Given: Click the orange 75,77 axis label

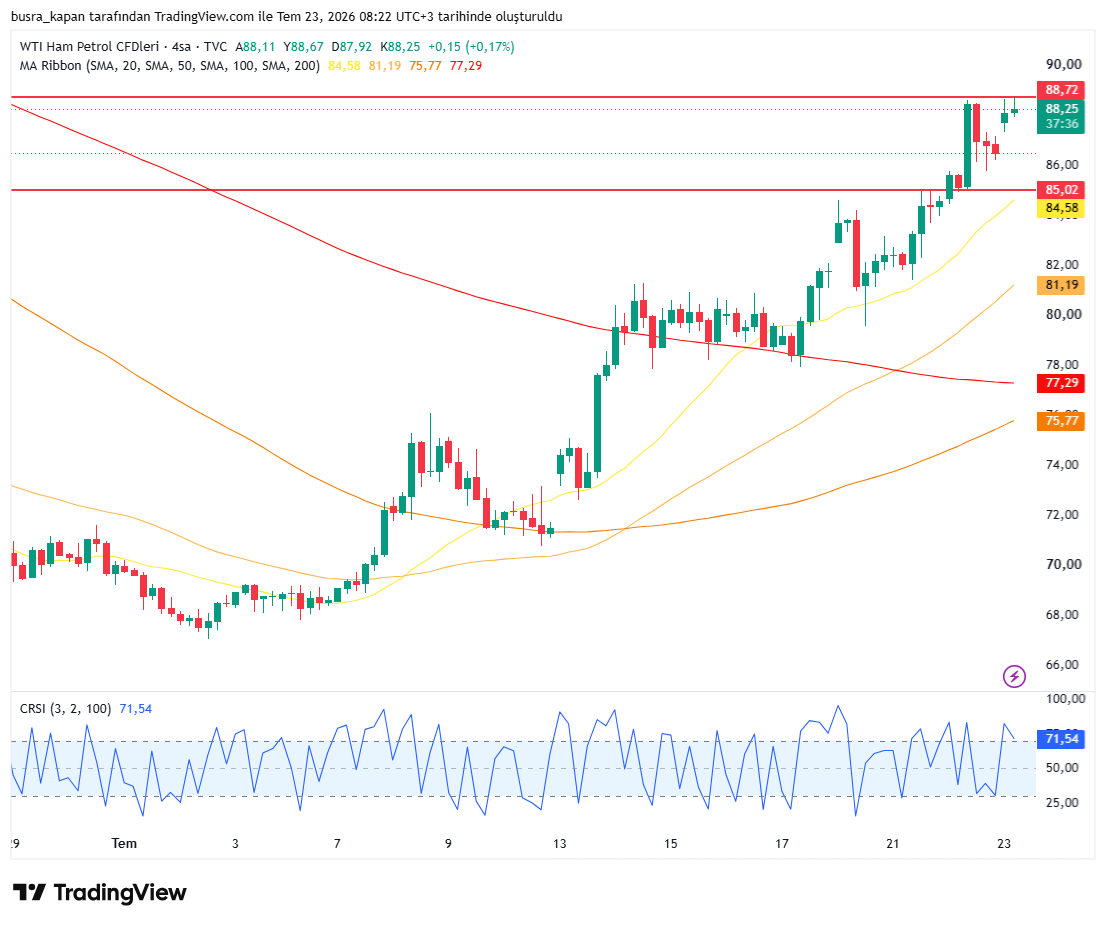Looking at the screenshot, I should pos(1061,421).
